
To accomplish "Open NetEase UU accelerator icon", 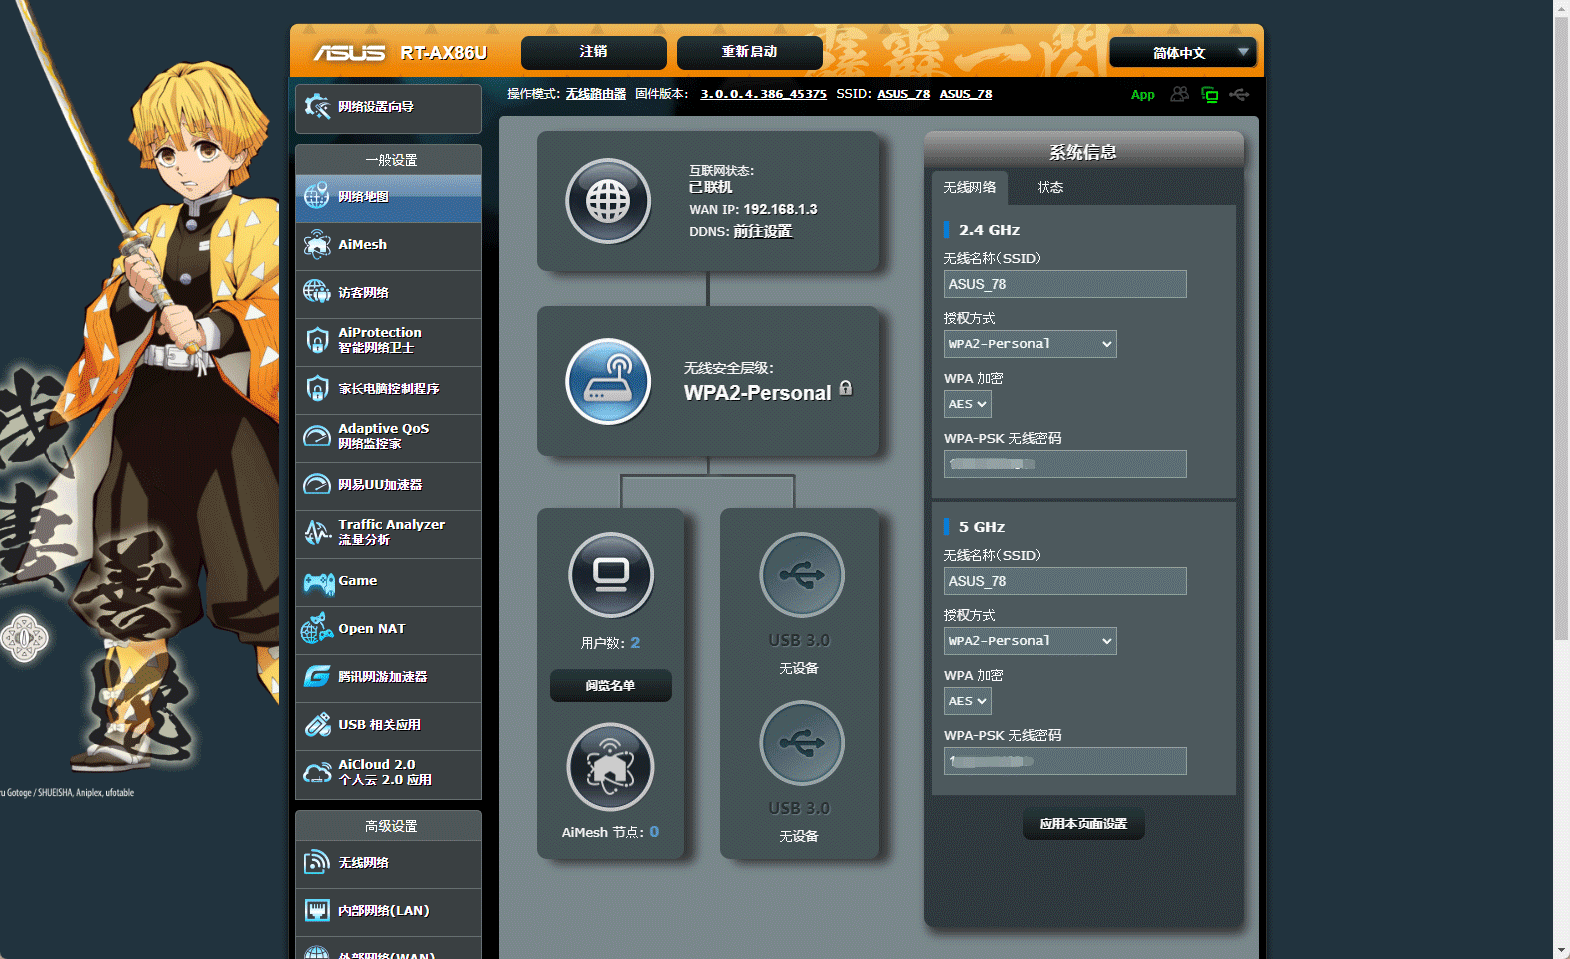I will [317, 484].
